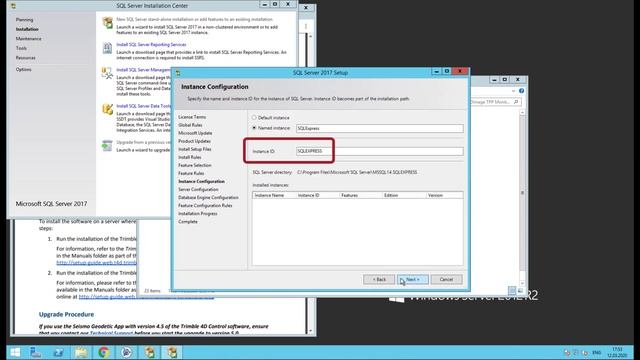Click the Back button in SQL Server Setup
Viewport: 640px width, 360px height.
tap(379, 280)
